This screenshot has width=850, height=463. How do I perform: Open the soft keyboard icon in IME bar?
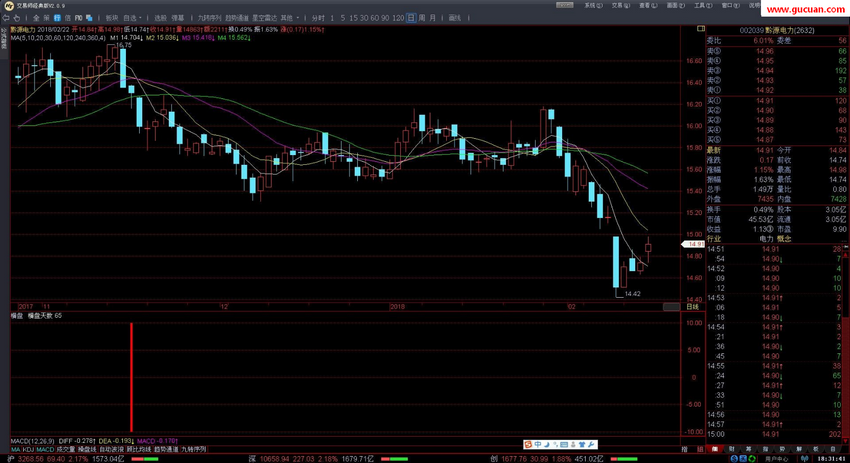click(x=564, y=445)
